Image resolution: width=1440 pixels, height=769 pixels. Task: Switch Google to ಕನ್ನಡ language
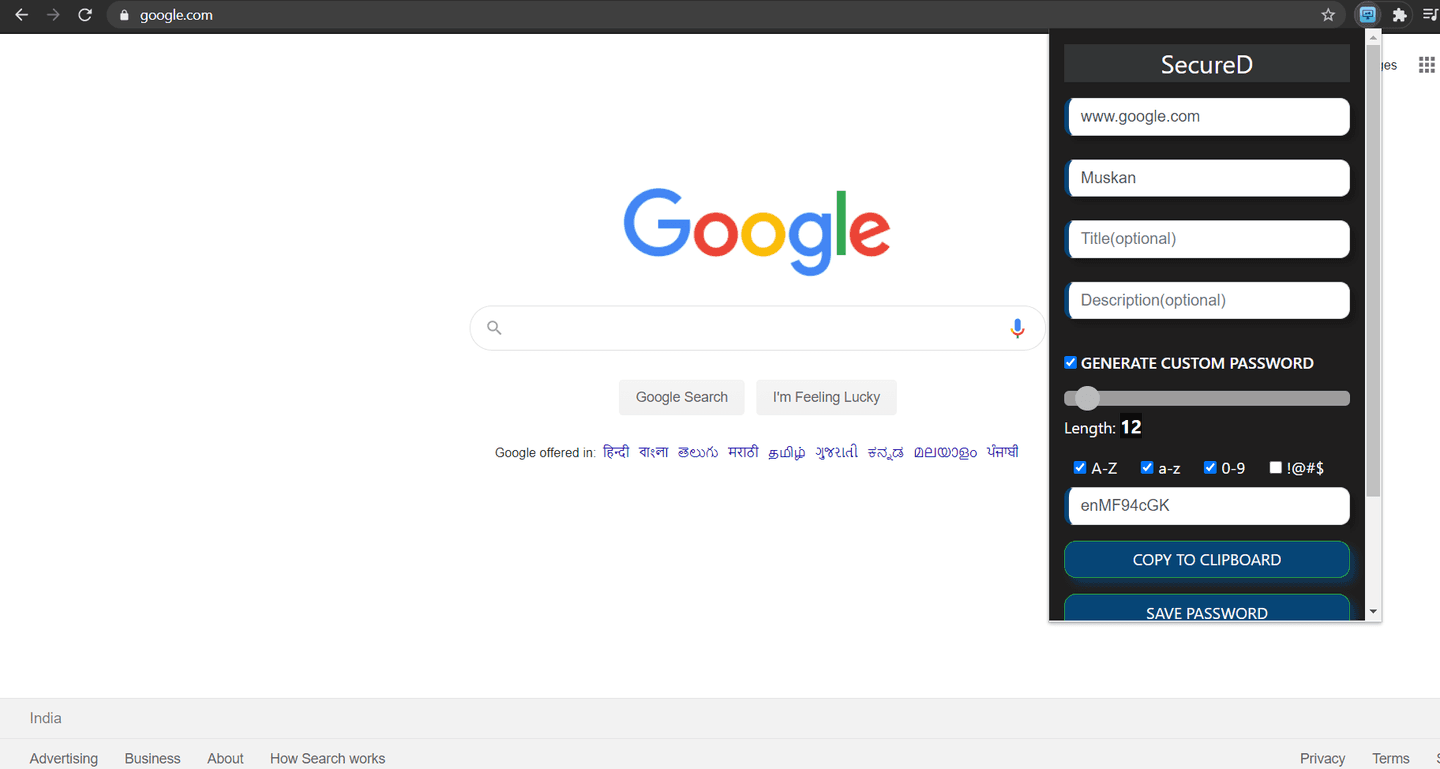pyautogui.click(x=885, y=452)
